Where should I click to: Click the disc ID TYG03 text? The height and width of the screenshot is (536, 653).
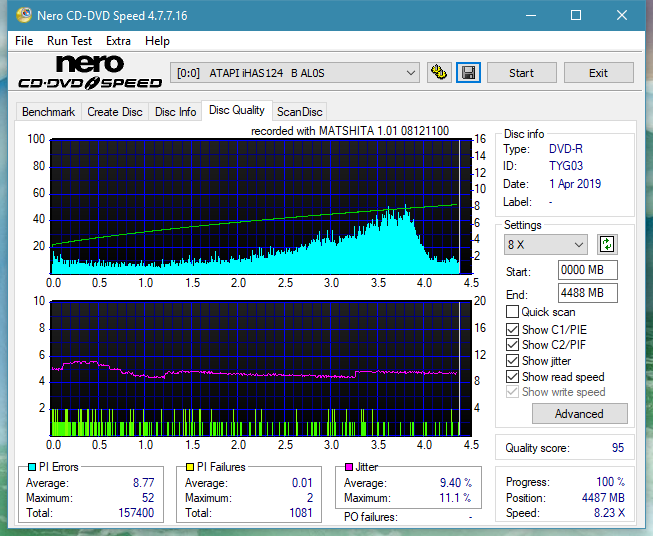point(566,166)
